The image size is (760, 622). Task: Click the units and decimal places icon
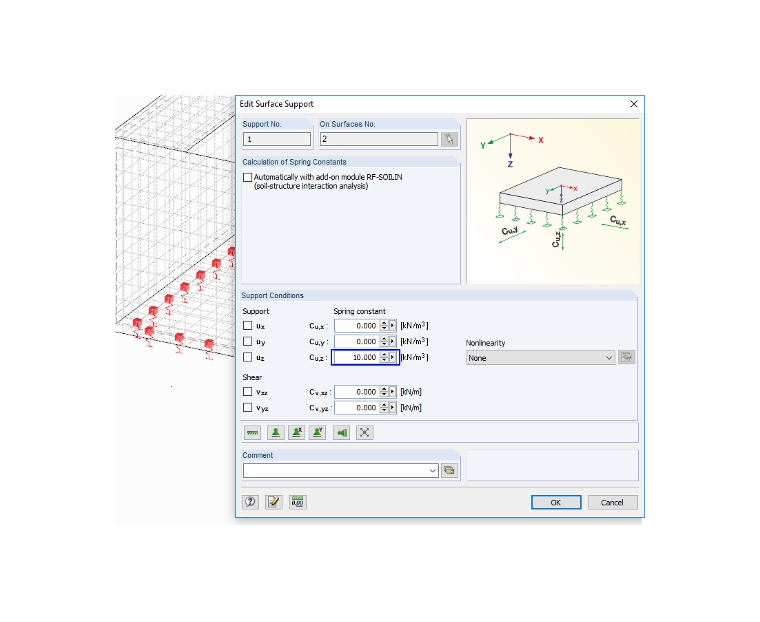[x=298, y=502]
